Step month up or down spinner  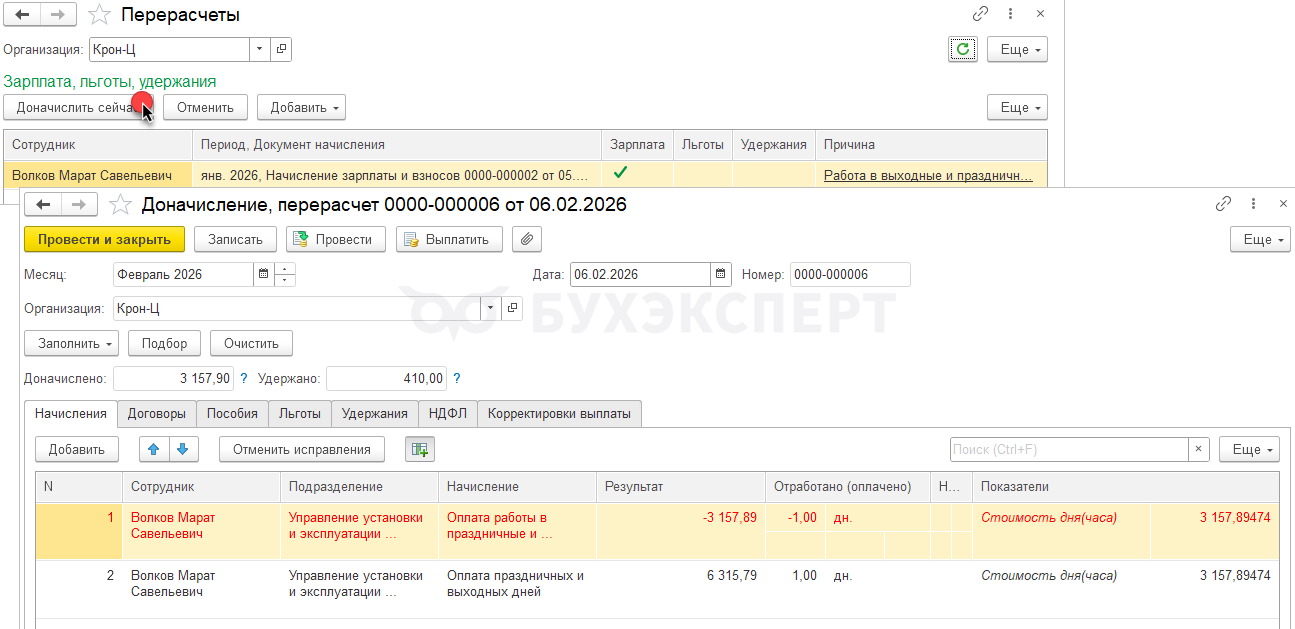pos(285,274)
